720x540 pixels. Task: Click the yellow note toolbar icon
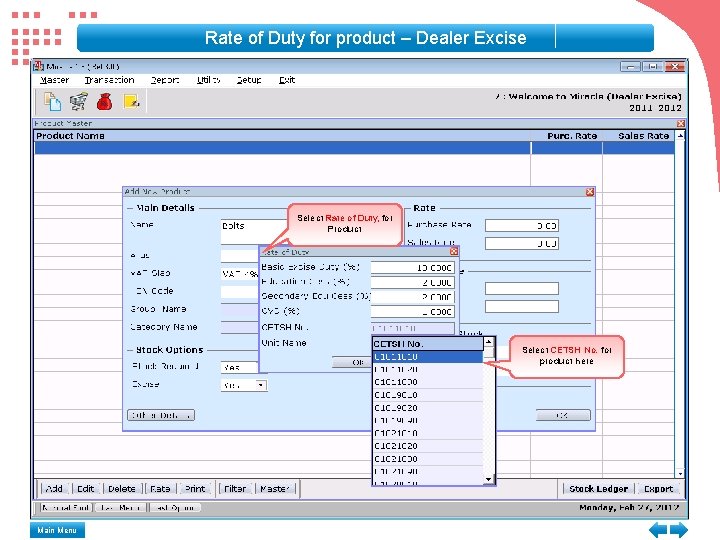point(131,101)
